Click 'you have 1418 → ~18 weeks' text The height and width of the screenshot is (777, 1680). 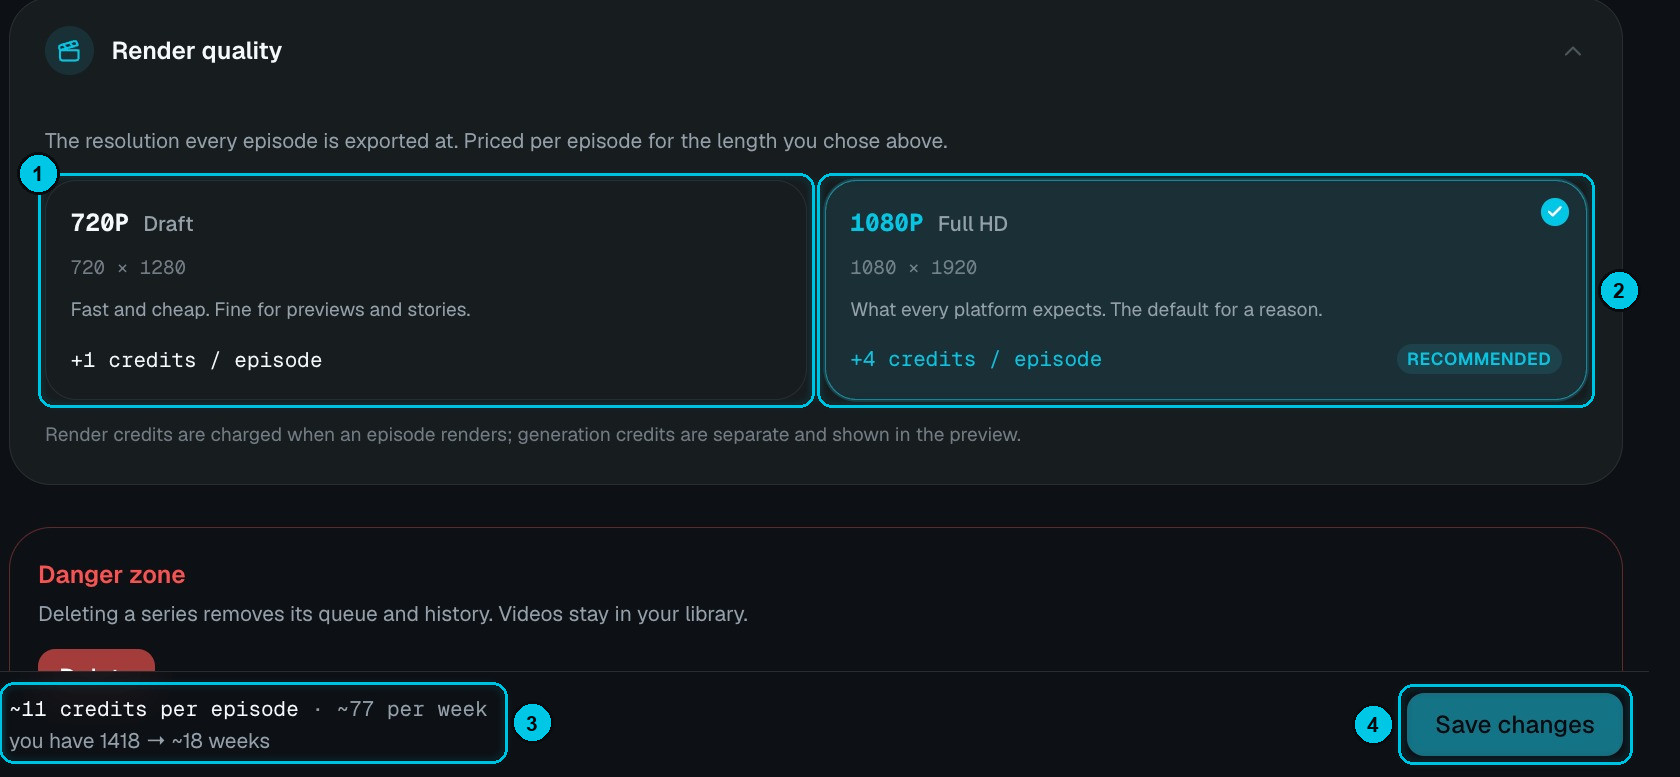pyautogui.click(x=140, y=741)
